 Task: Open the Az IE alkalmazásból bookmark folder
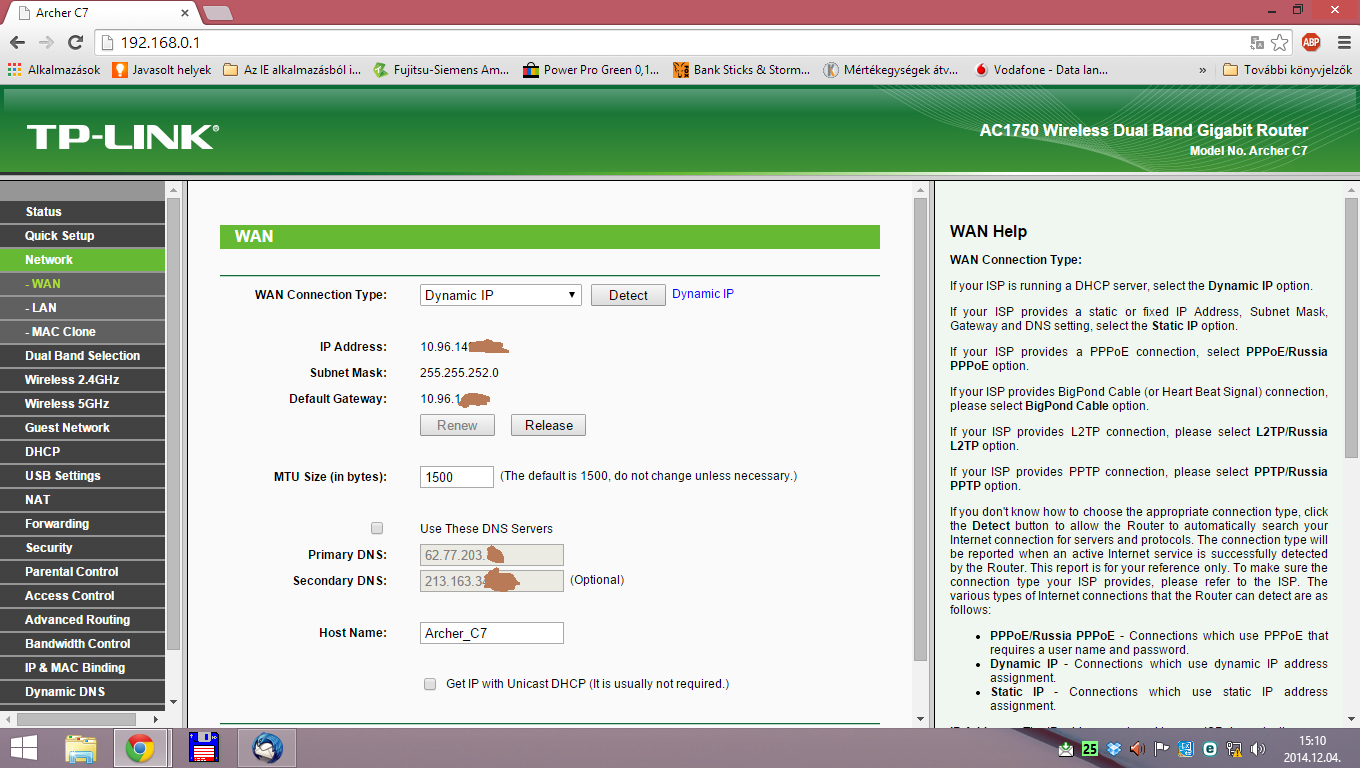pos(292,70)
